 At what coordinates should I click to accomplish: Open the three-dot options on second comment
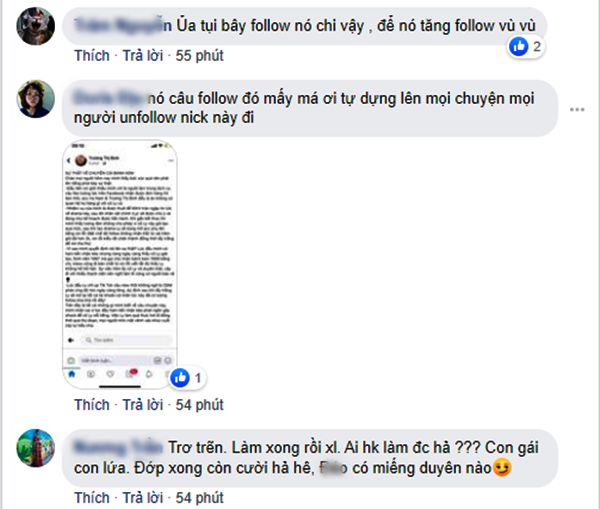[x=577, y=109]
